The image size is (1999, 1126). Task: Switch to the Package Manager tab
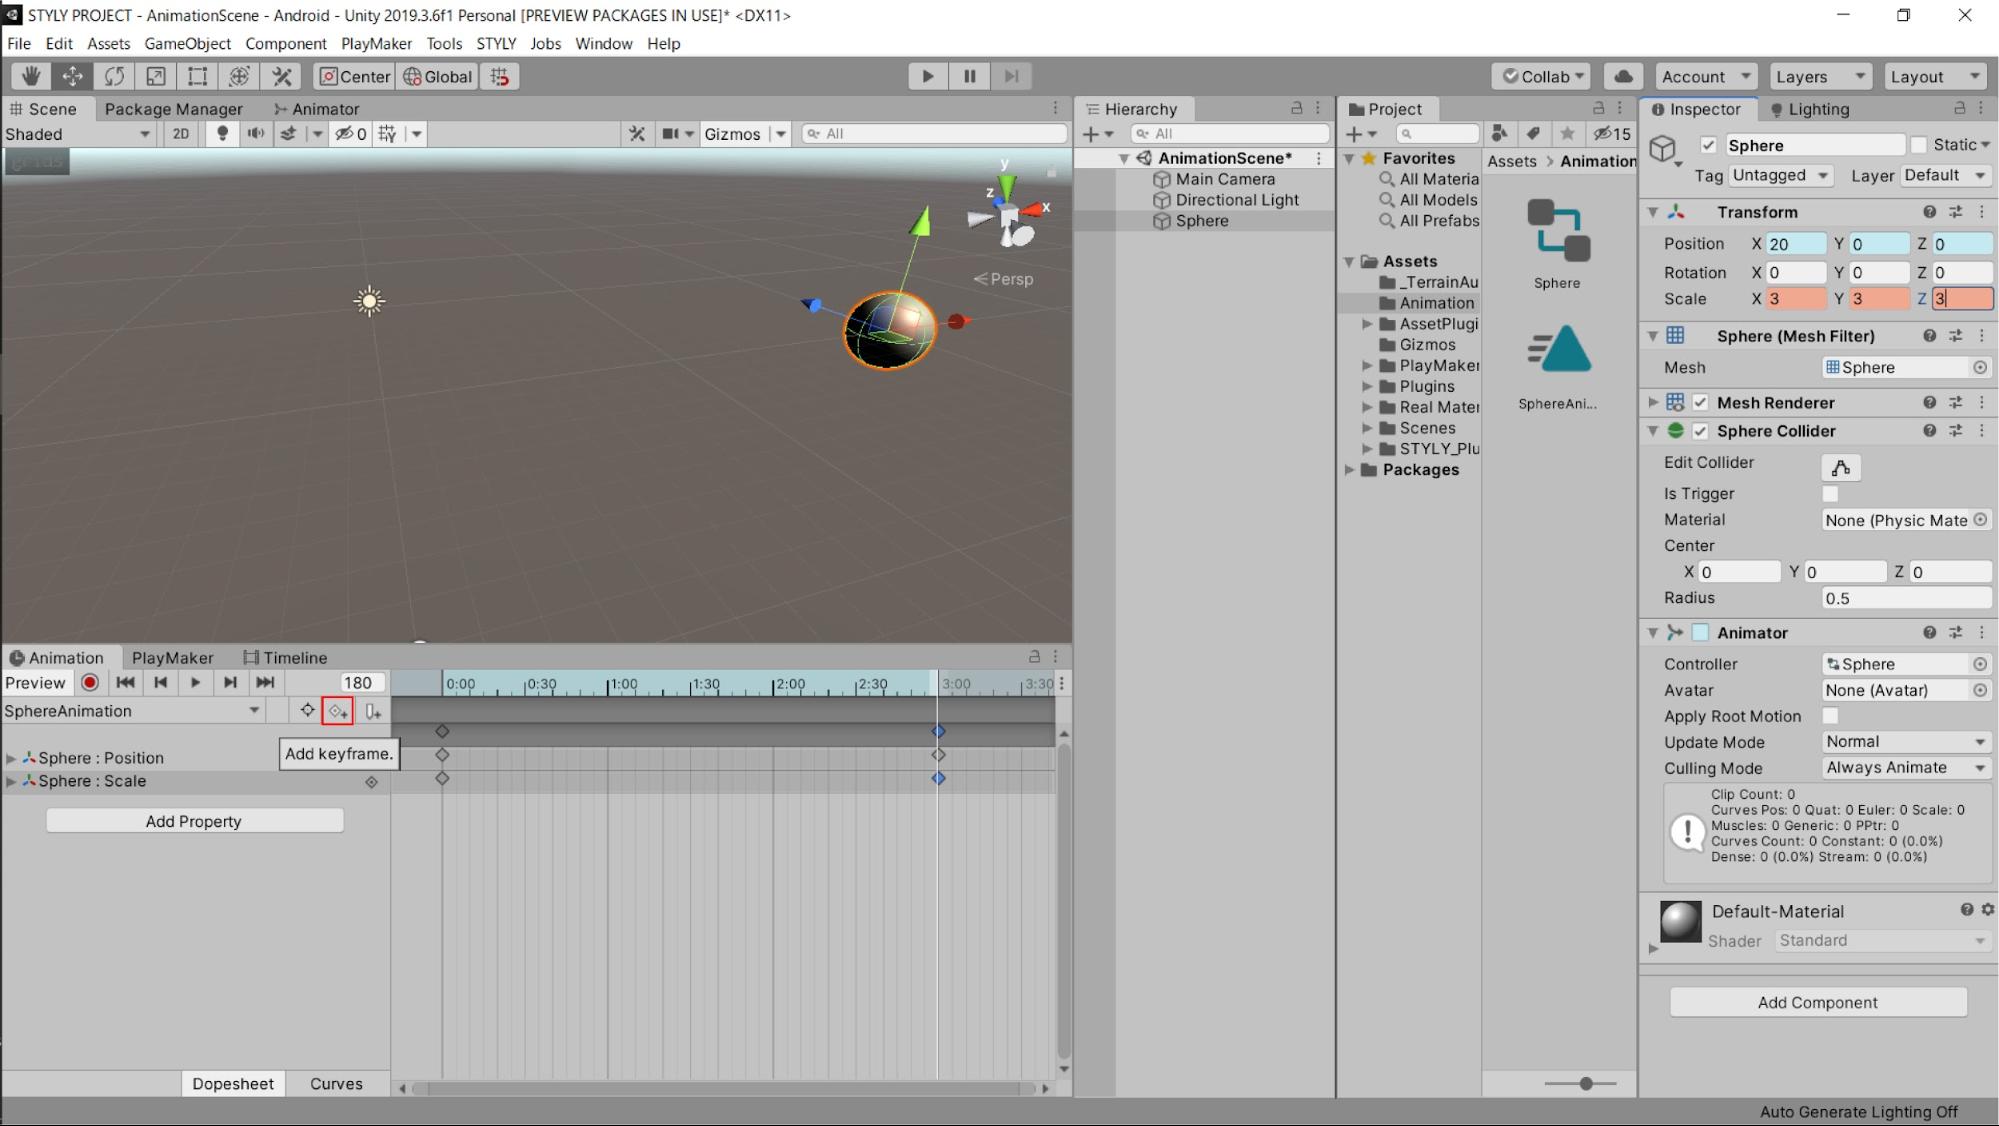coord(173,109)
